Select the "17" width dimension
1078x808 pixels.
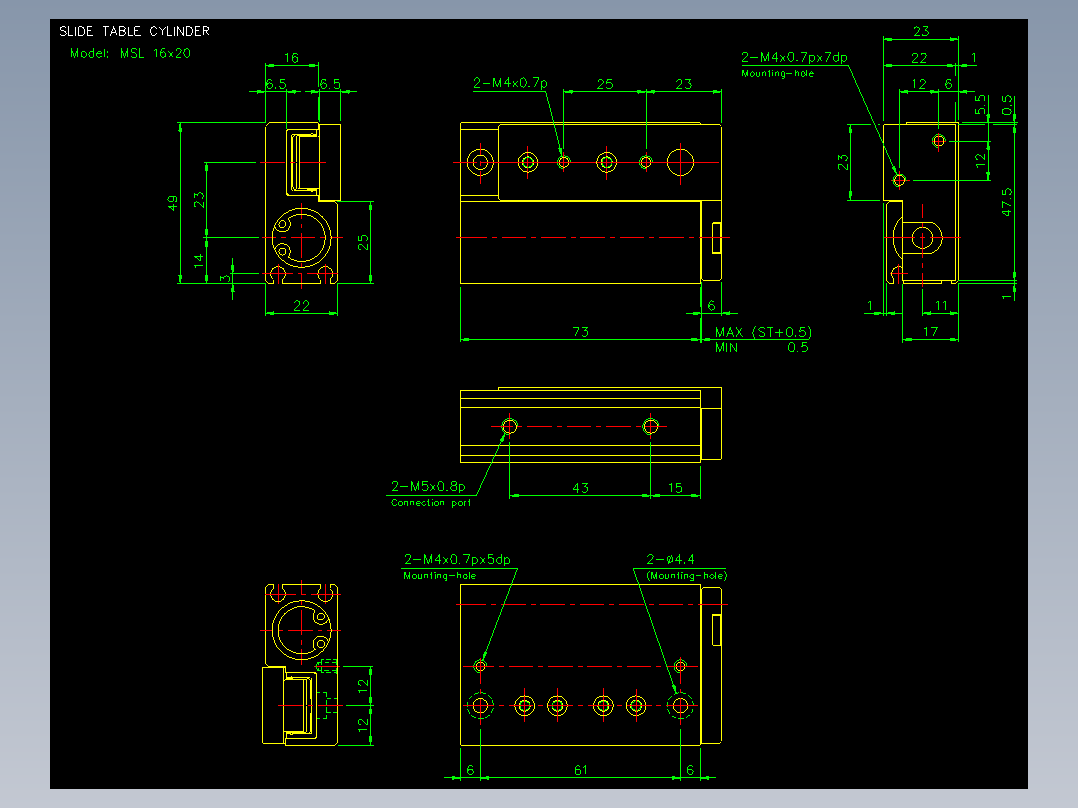tap(930, 331)
